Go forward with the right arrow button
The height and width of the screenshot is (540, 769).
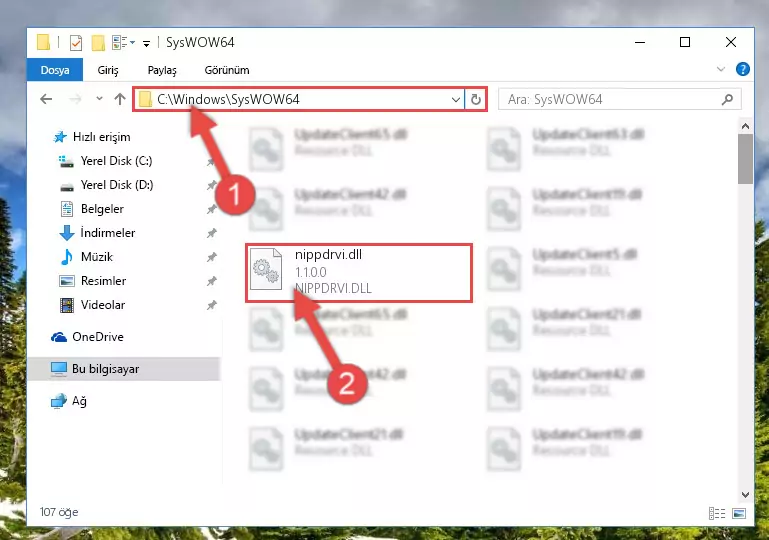click(x=75, y=99)
